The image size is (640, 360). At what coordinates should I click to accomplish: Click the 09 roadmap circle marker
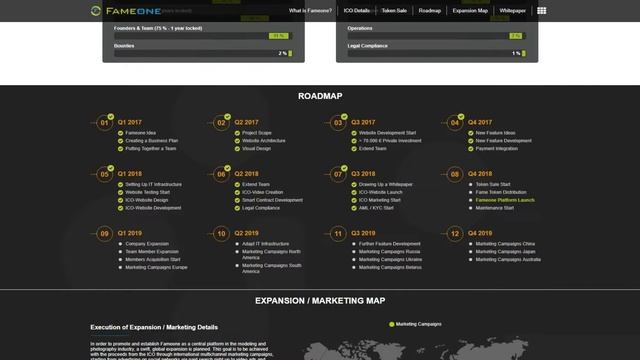tap(104, 234)
